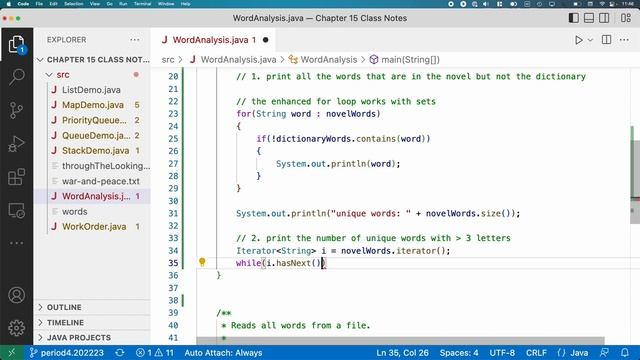Image resolution: width=640 pixels, height=360 pixels.
Task: Open feedback icon in status bar
Action: click(604, 353)
